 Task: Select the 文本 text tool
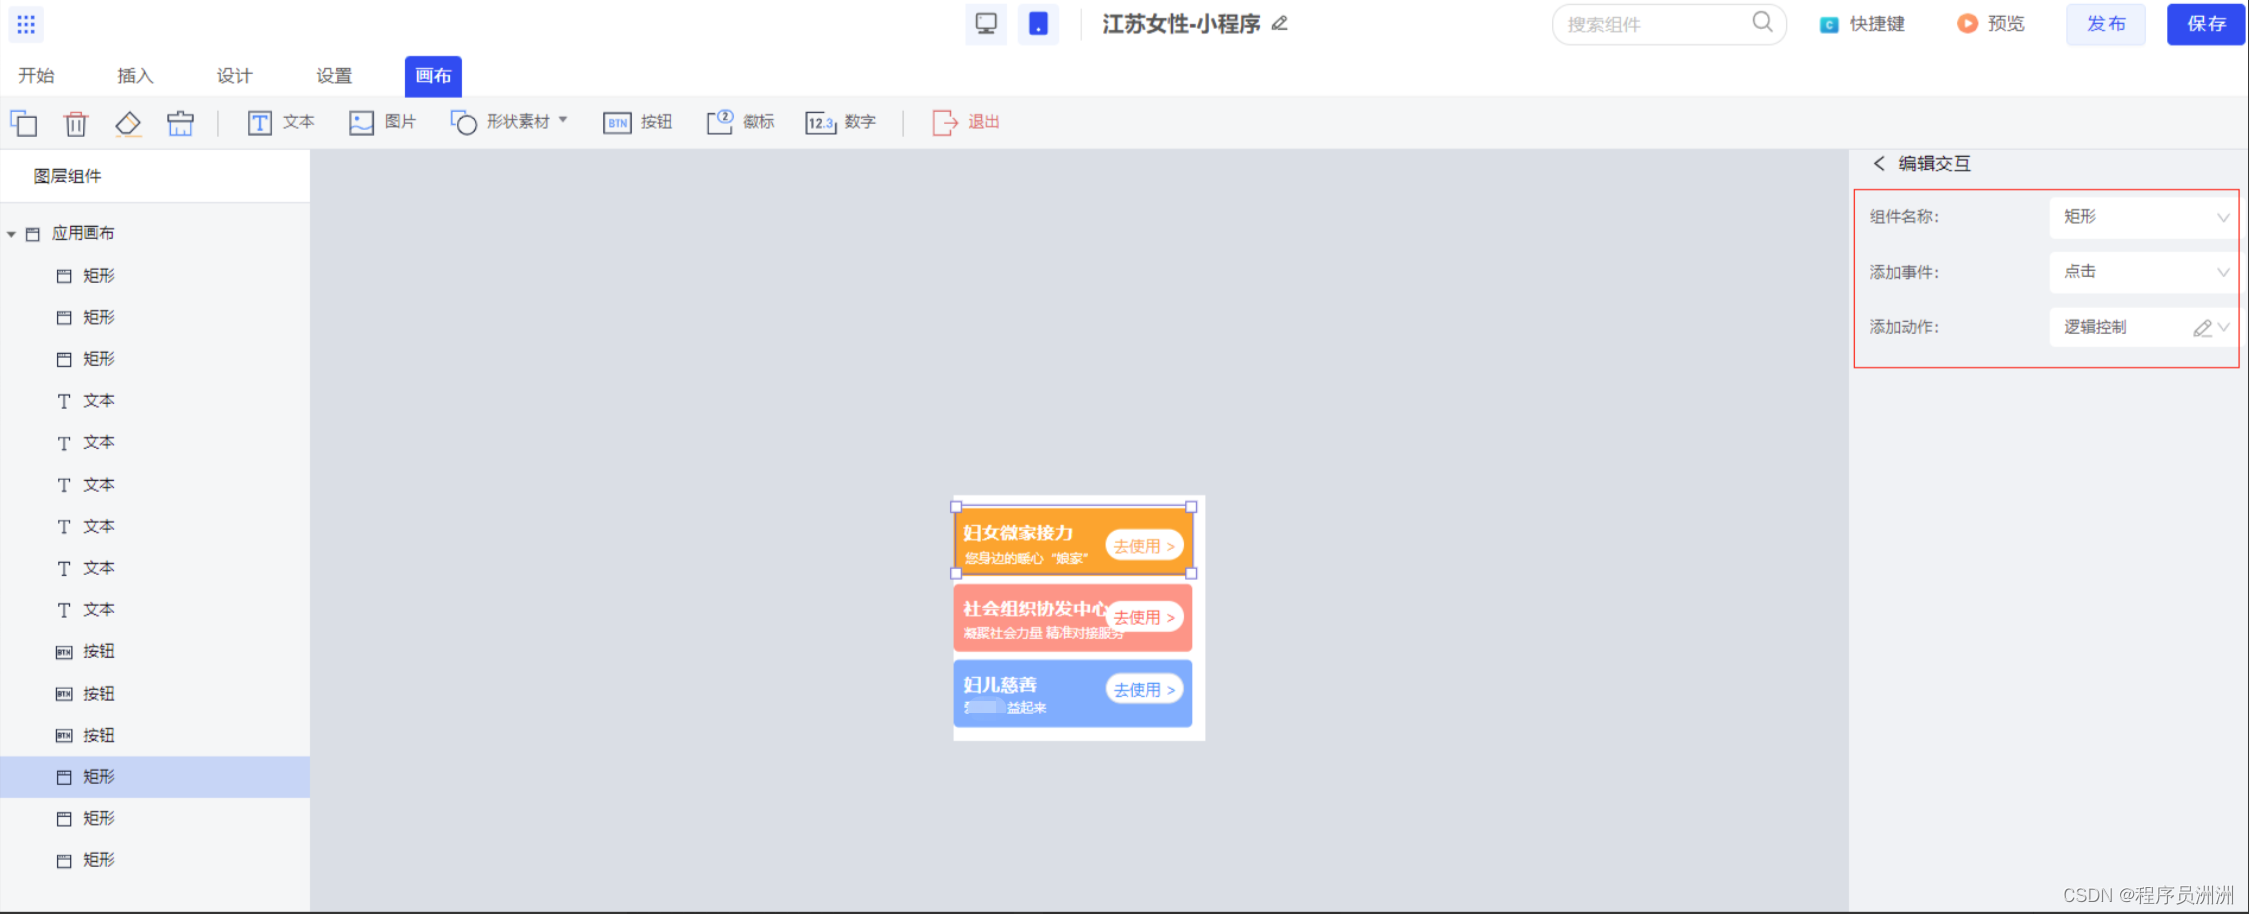pyautogui.click(x=281, y=122)
